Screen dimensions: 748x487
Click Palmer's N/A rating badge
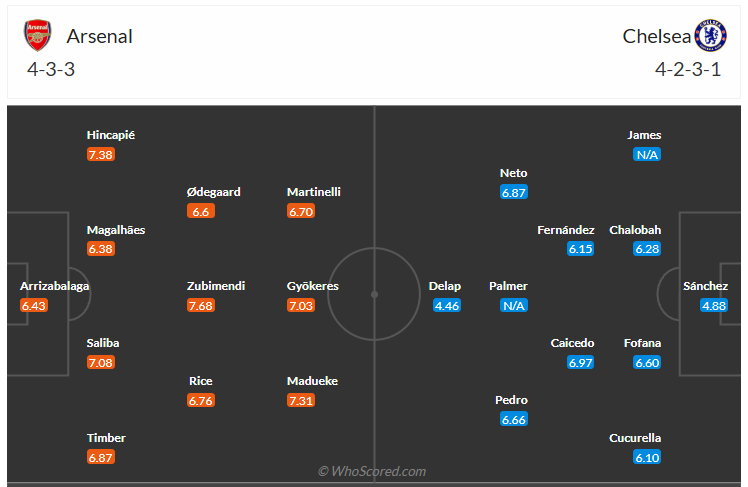click(515, 305)
